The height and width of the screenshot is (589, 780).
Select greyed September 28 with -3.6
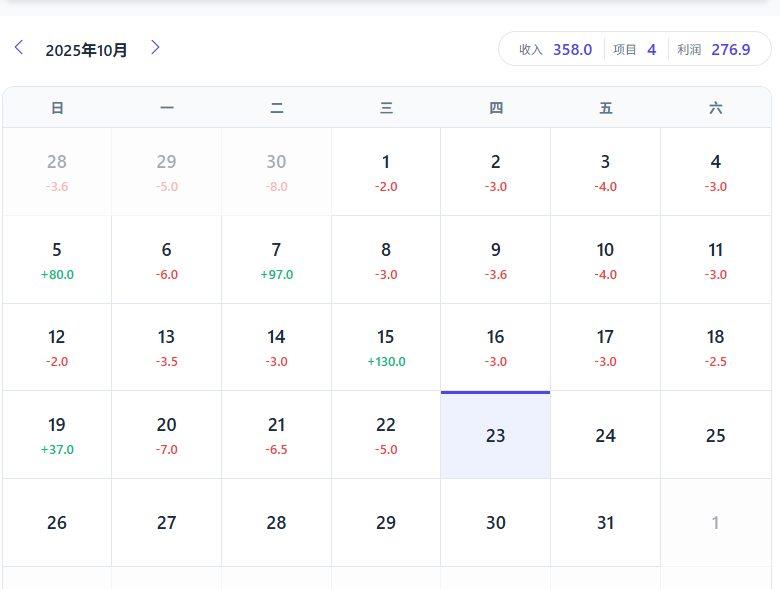(57, 172)
